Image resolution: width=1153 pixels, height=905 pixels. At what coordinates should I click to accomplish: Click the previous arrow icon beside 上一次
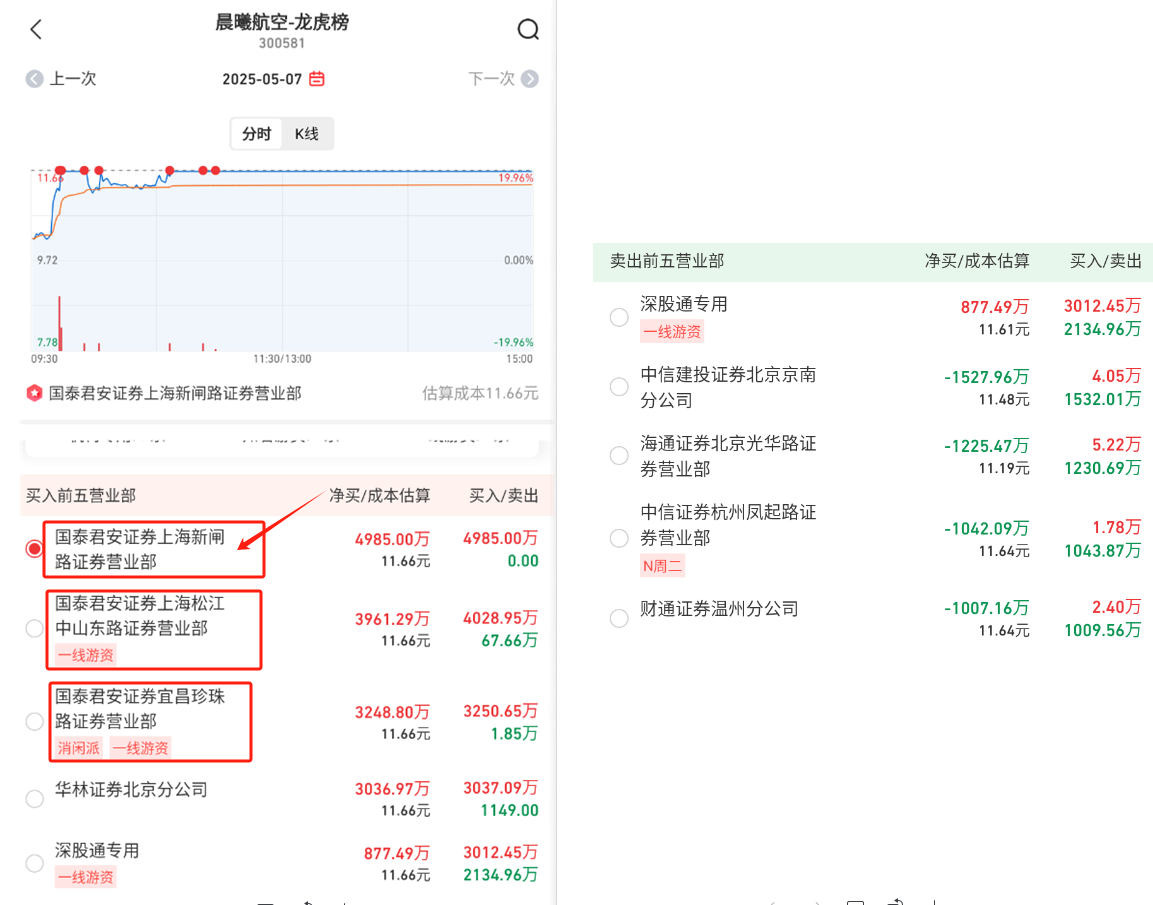34,79
